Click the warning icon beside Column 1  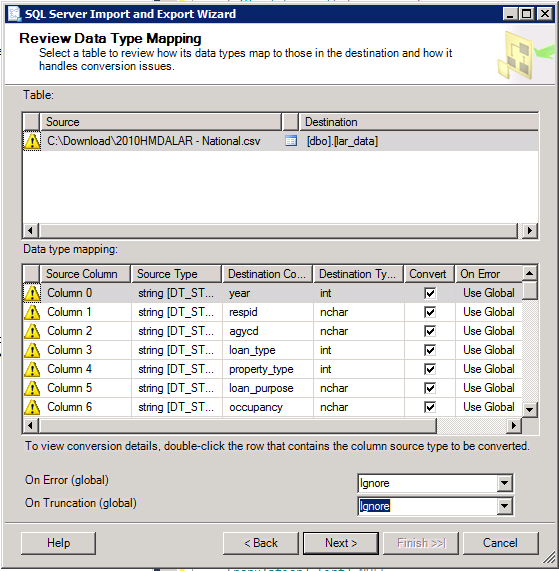(x=32, y=312)
